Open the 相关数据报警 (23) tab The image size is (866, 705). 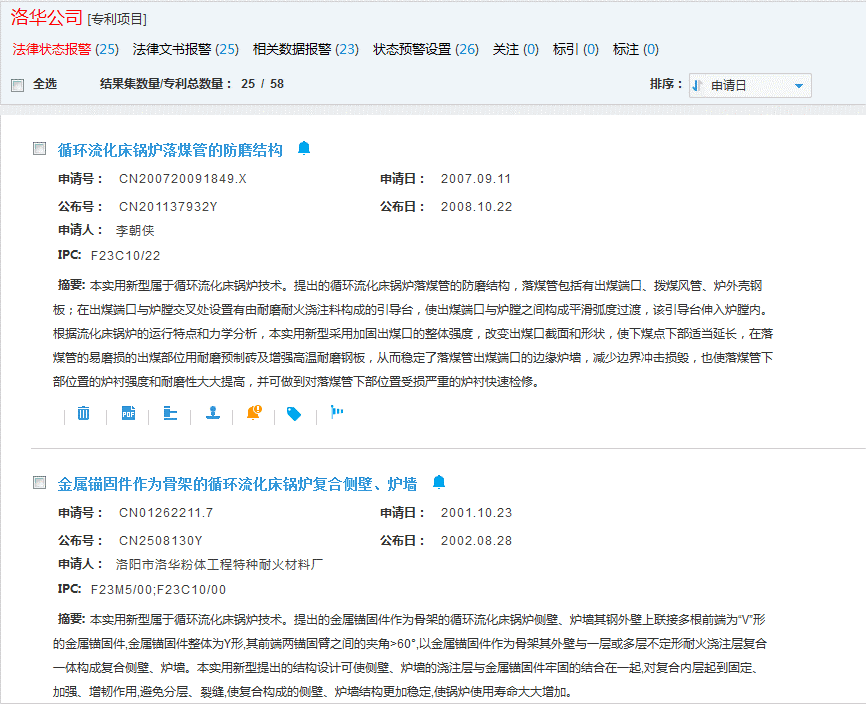coord(306,49)
